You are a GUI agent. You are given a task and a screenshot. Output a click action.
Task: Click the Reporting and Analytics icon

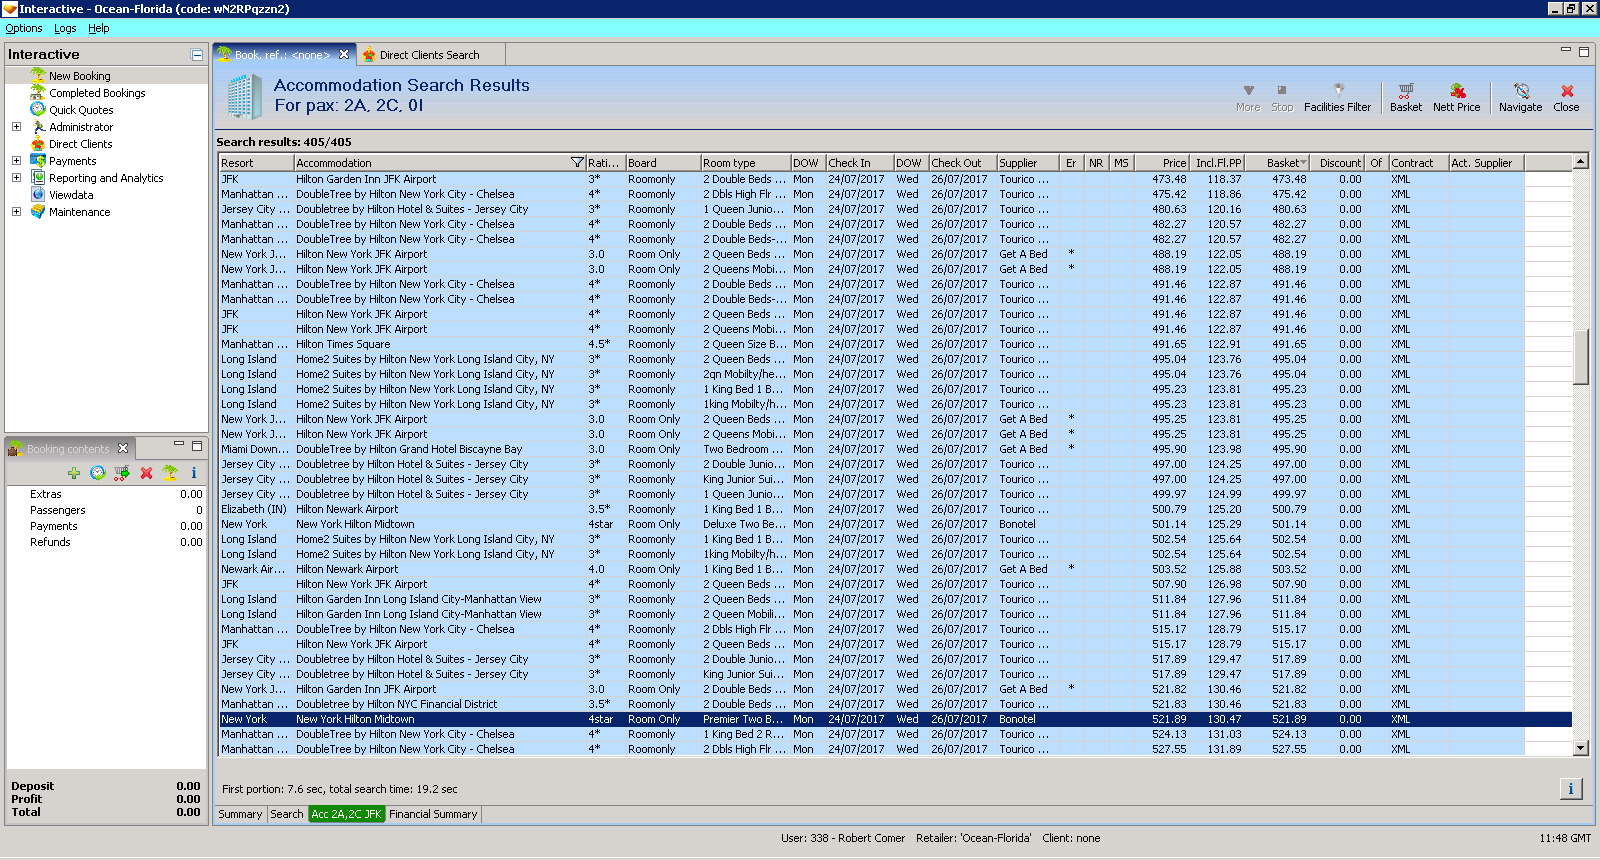pyautogui.click(x=38, y=177)
